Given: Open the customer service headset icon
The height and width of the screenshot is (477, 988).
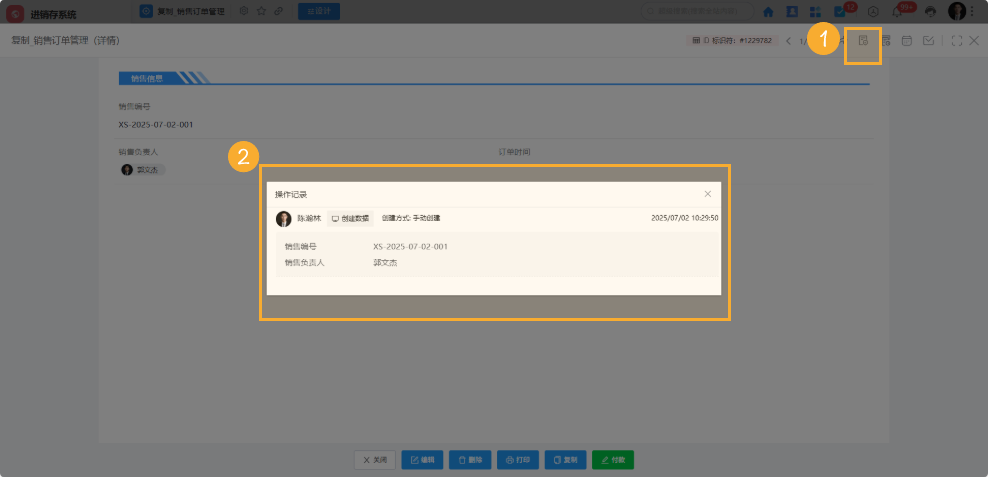Looking at the screenshot, I should click(x=931, y=11).
